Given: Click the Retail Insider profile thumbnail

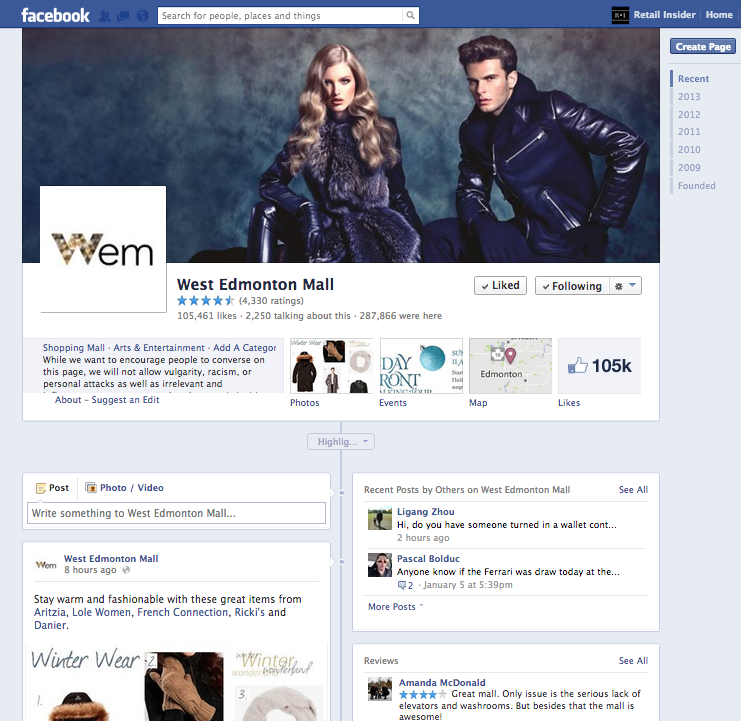Looking at the screenshot, I should tap(620, 15).
